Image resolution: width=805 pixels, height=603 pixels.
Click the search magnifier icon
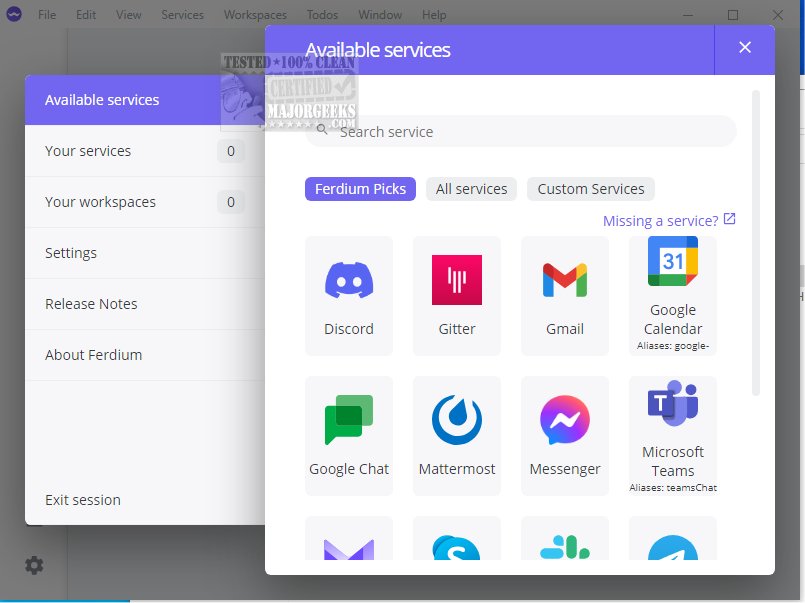pos(322,129)
